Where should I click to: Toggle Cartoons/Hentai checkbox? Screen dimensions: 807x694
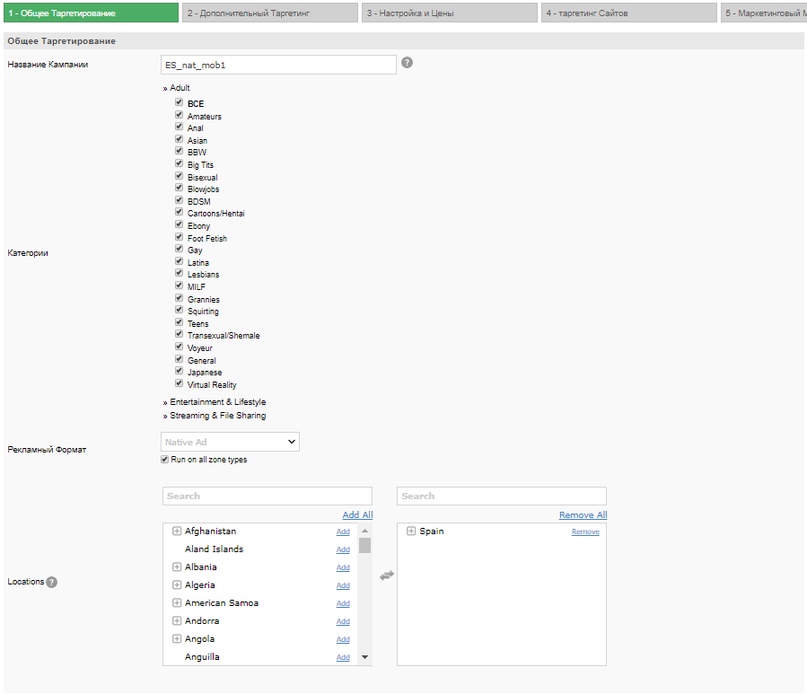coord(179,212)
